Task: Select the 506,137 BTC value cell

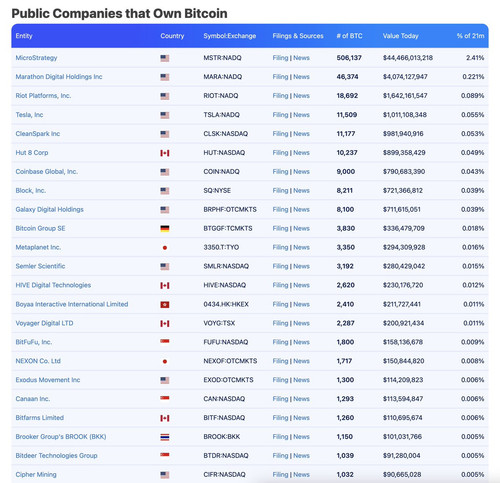Action: (349, 58)
